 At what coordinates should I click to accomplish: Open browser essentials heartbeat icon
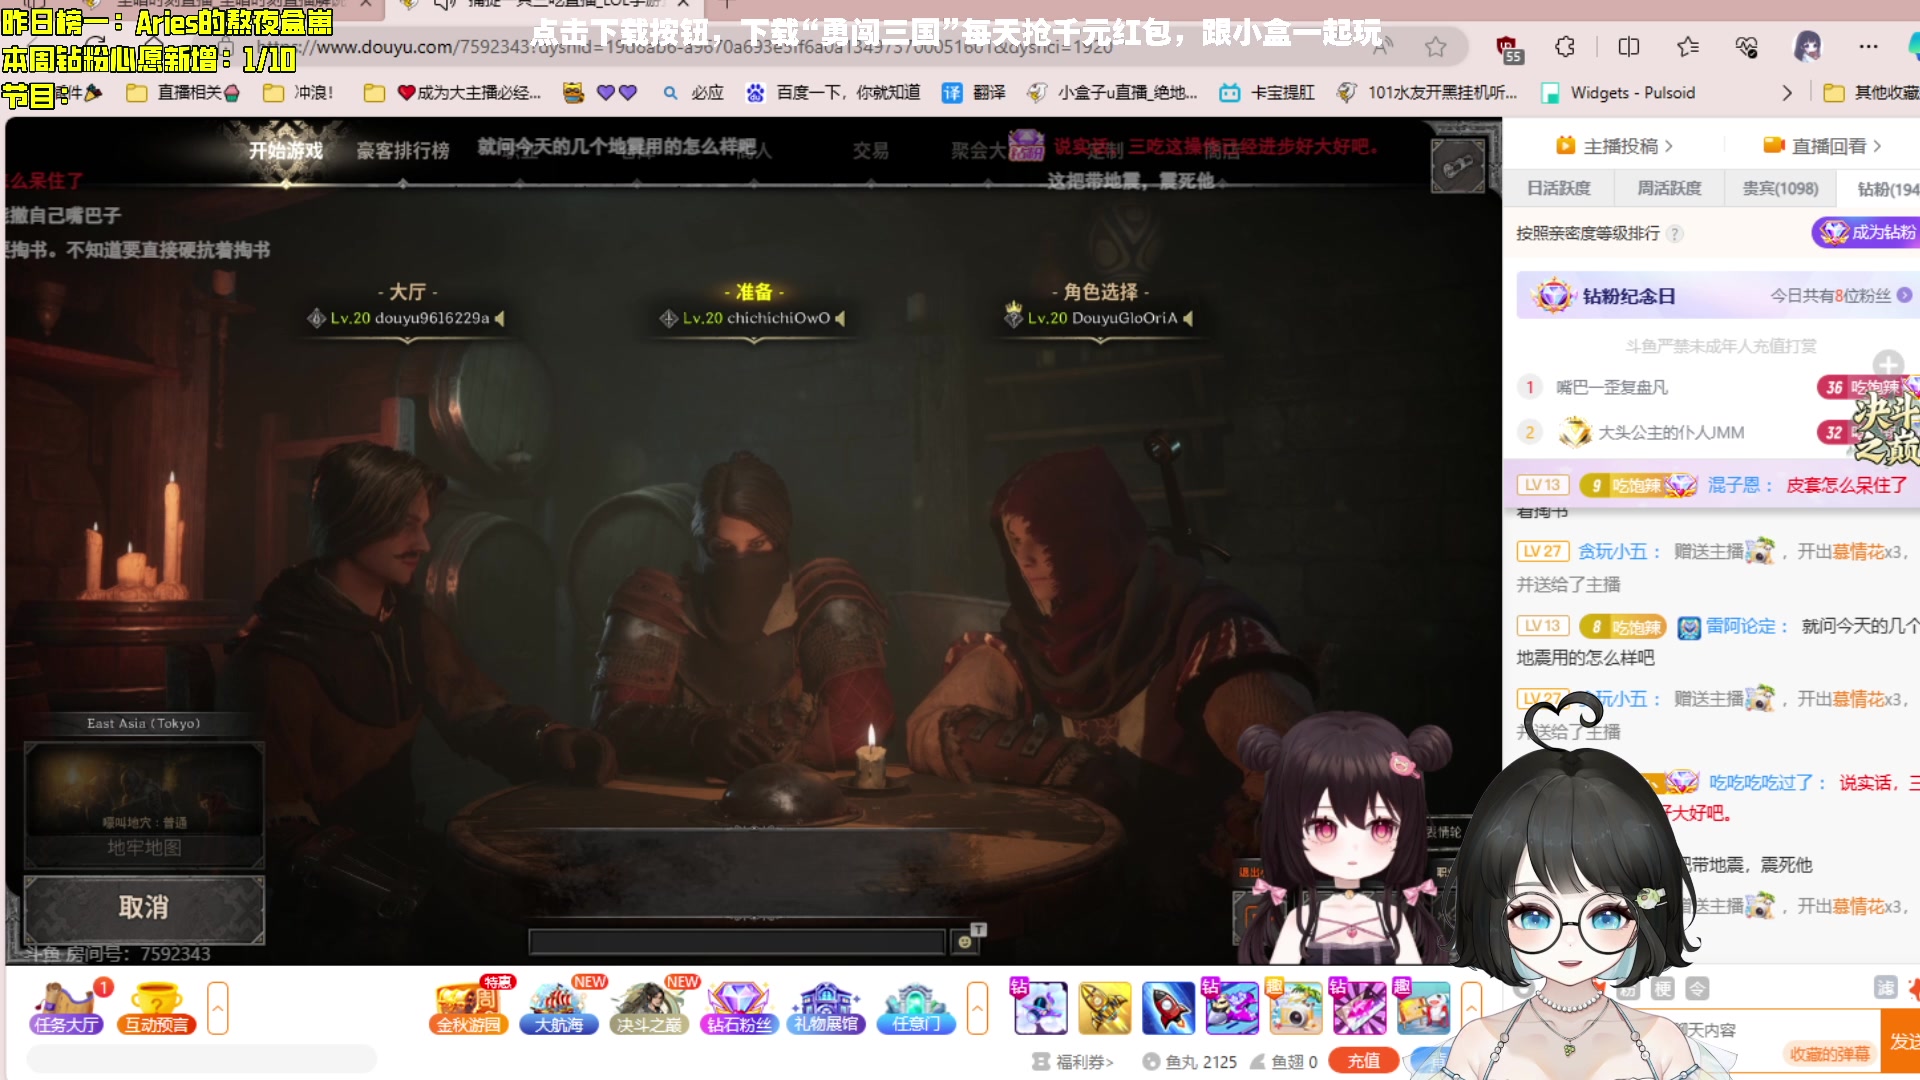click(1747, 47)
